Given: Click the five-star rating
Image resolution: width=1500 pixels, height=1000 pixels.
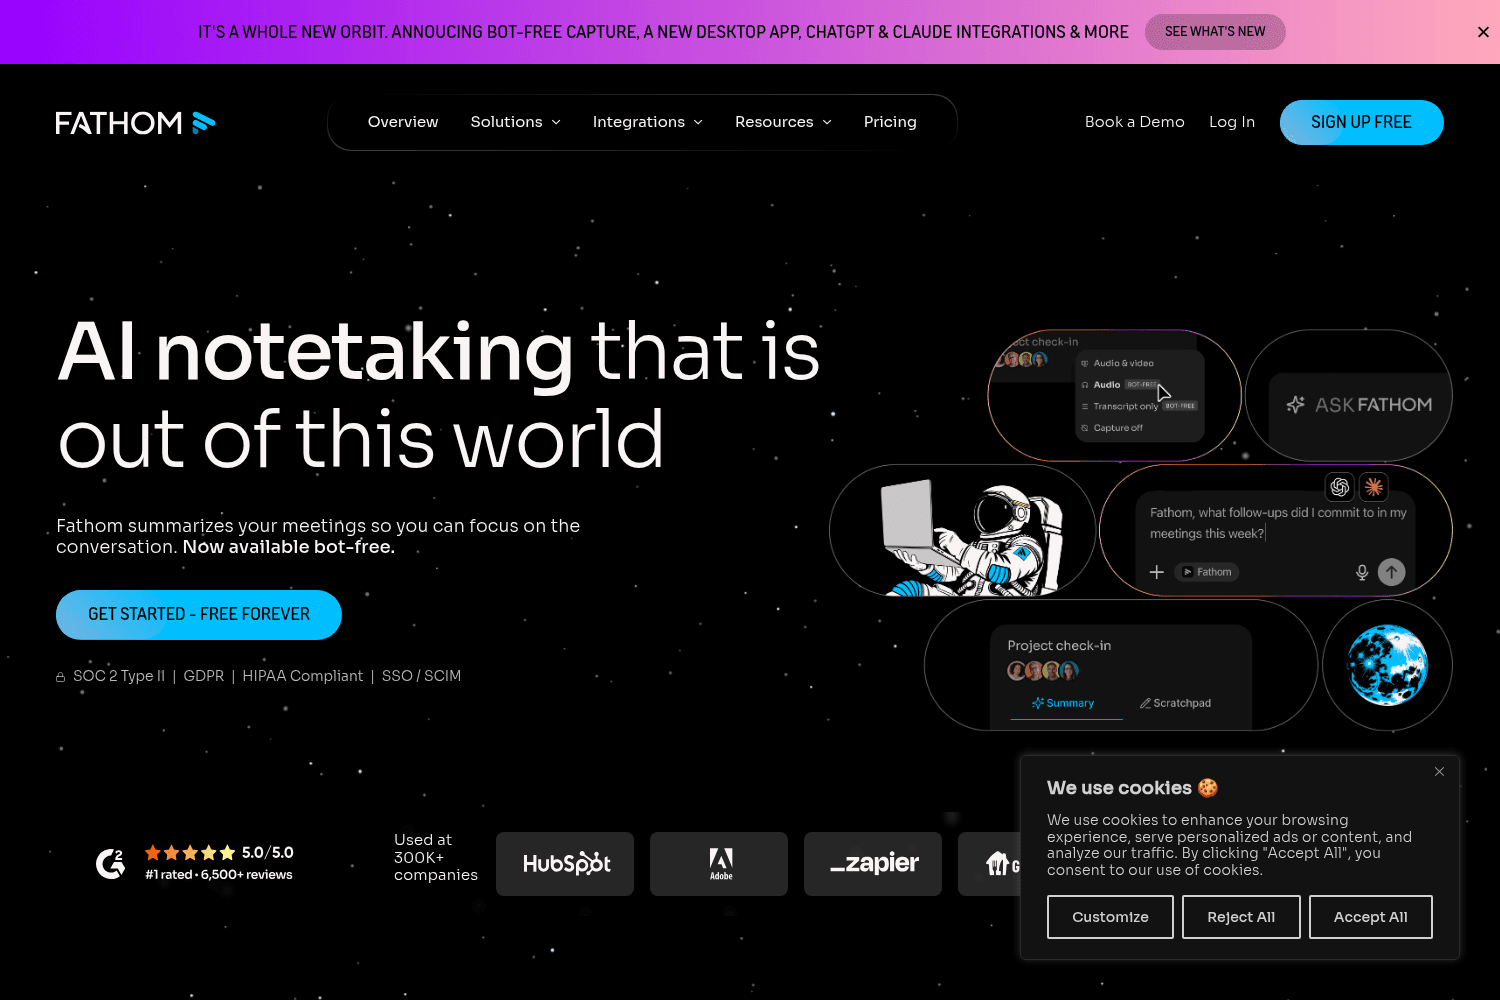Looking at the screenshot, I should point(190,853).
